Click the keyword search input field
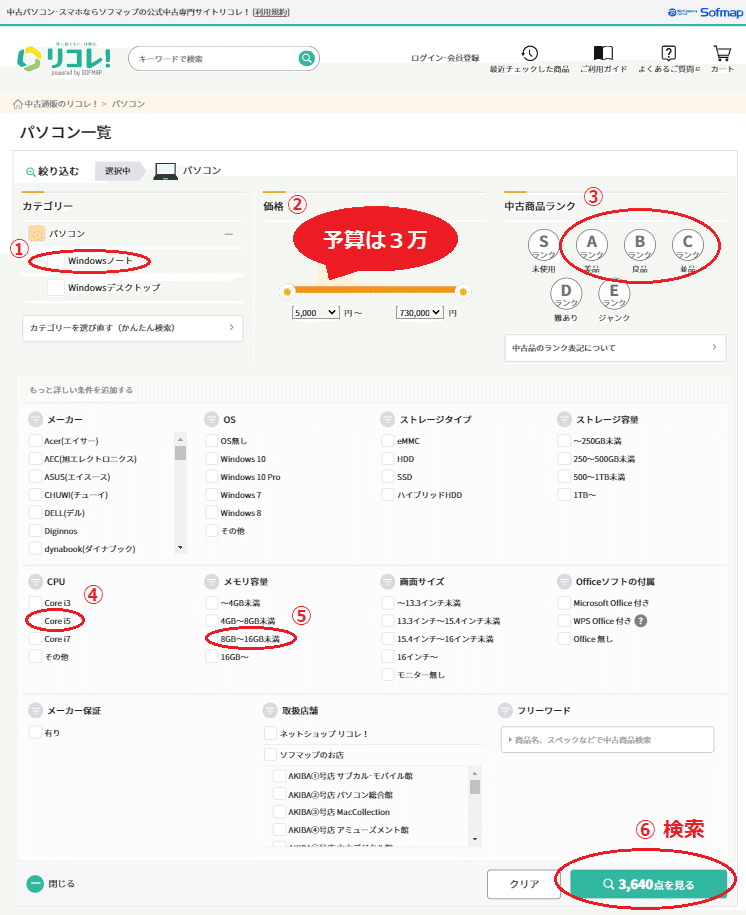 (x=216, y=58)
